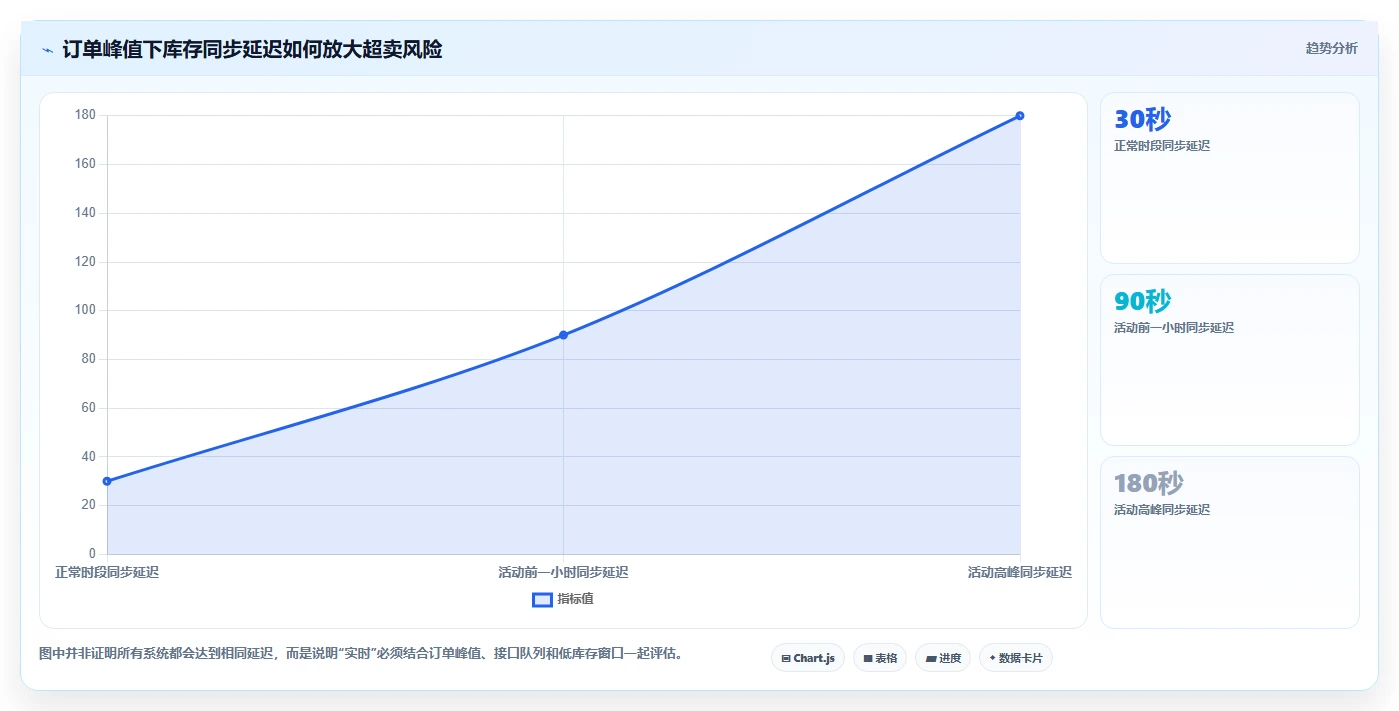The height and width of the screenshot is (711, 1399).
Task: Click the 90秒 stat card value
Action: [x=1142, y=301]
